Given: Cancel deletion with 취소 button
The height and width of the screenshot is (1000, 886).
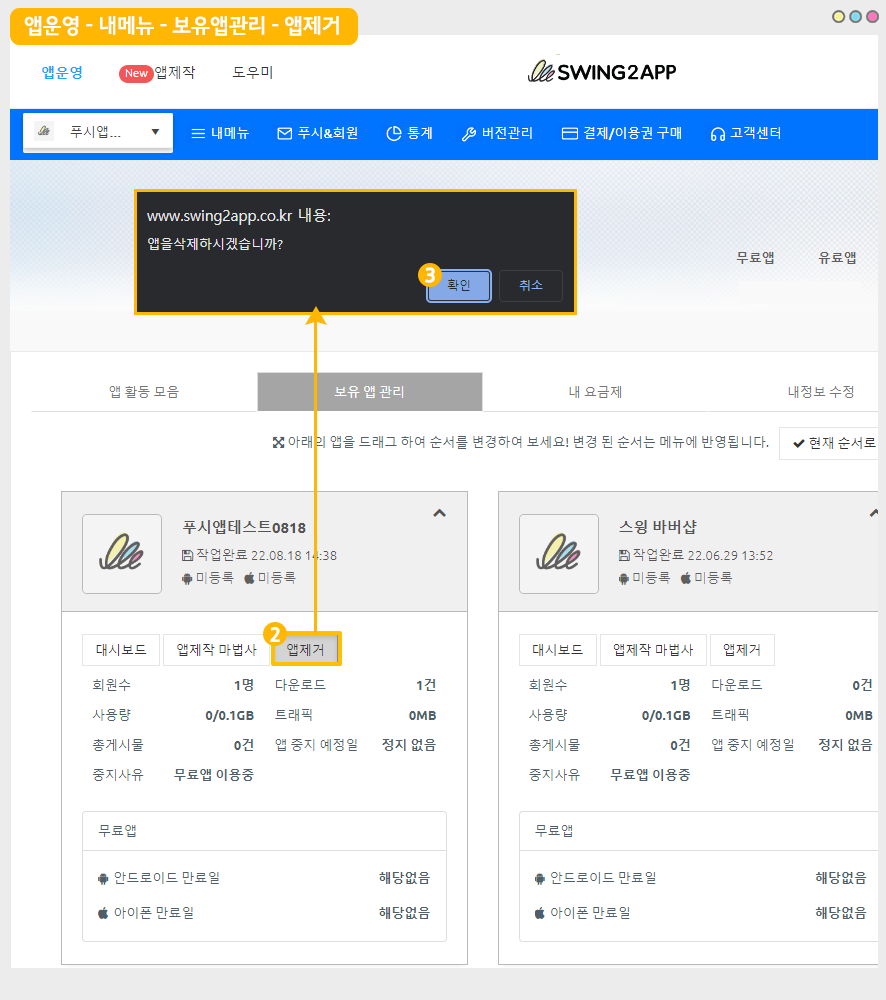Looking at the screenshot, I should pyautogui.click(x=531, y=285).
